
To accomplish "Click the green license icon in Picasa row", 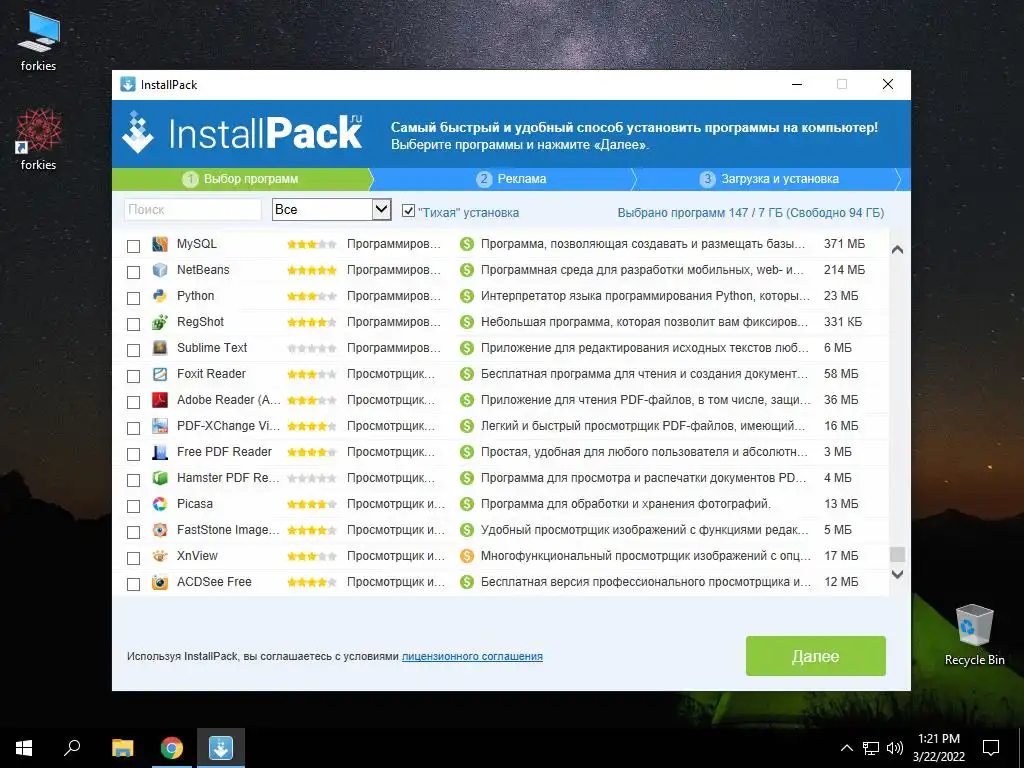I will [466, 504].
